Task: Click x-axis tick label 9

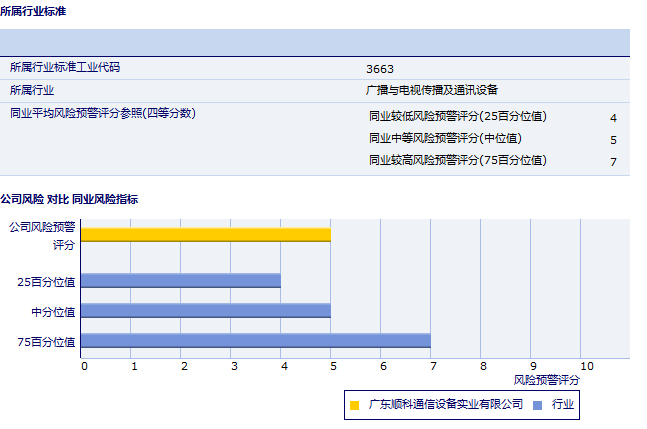Action: (x=534, y=366)
